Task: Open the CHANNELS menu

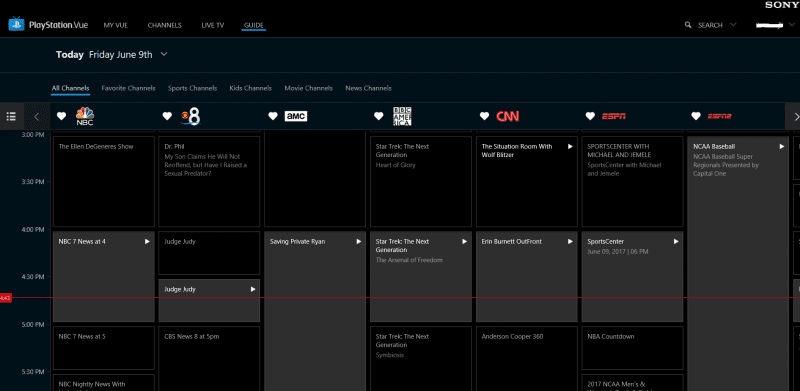Action: tap(164, 25)
